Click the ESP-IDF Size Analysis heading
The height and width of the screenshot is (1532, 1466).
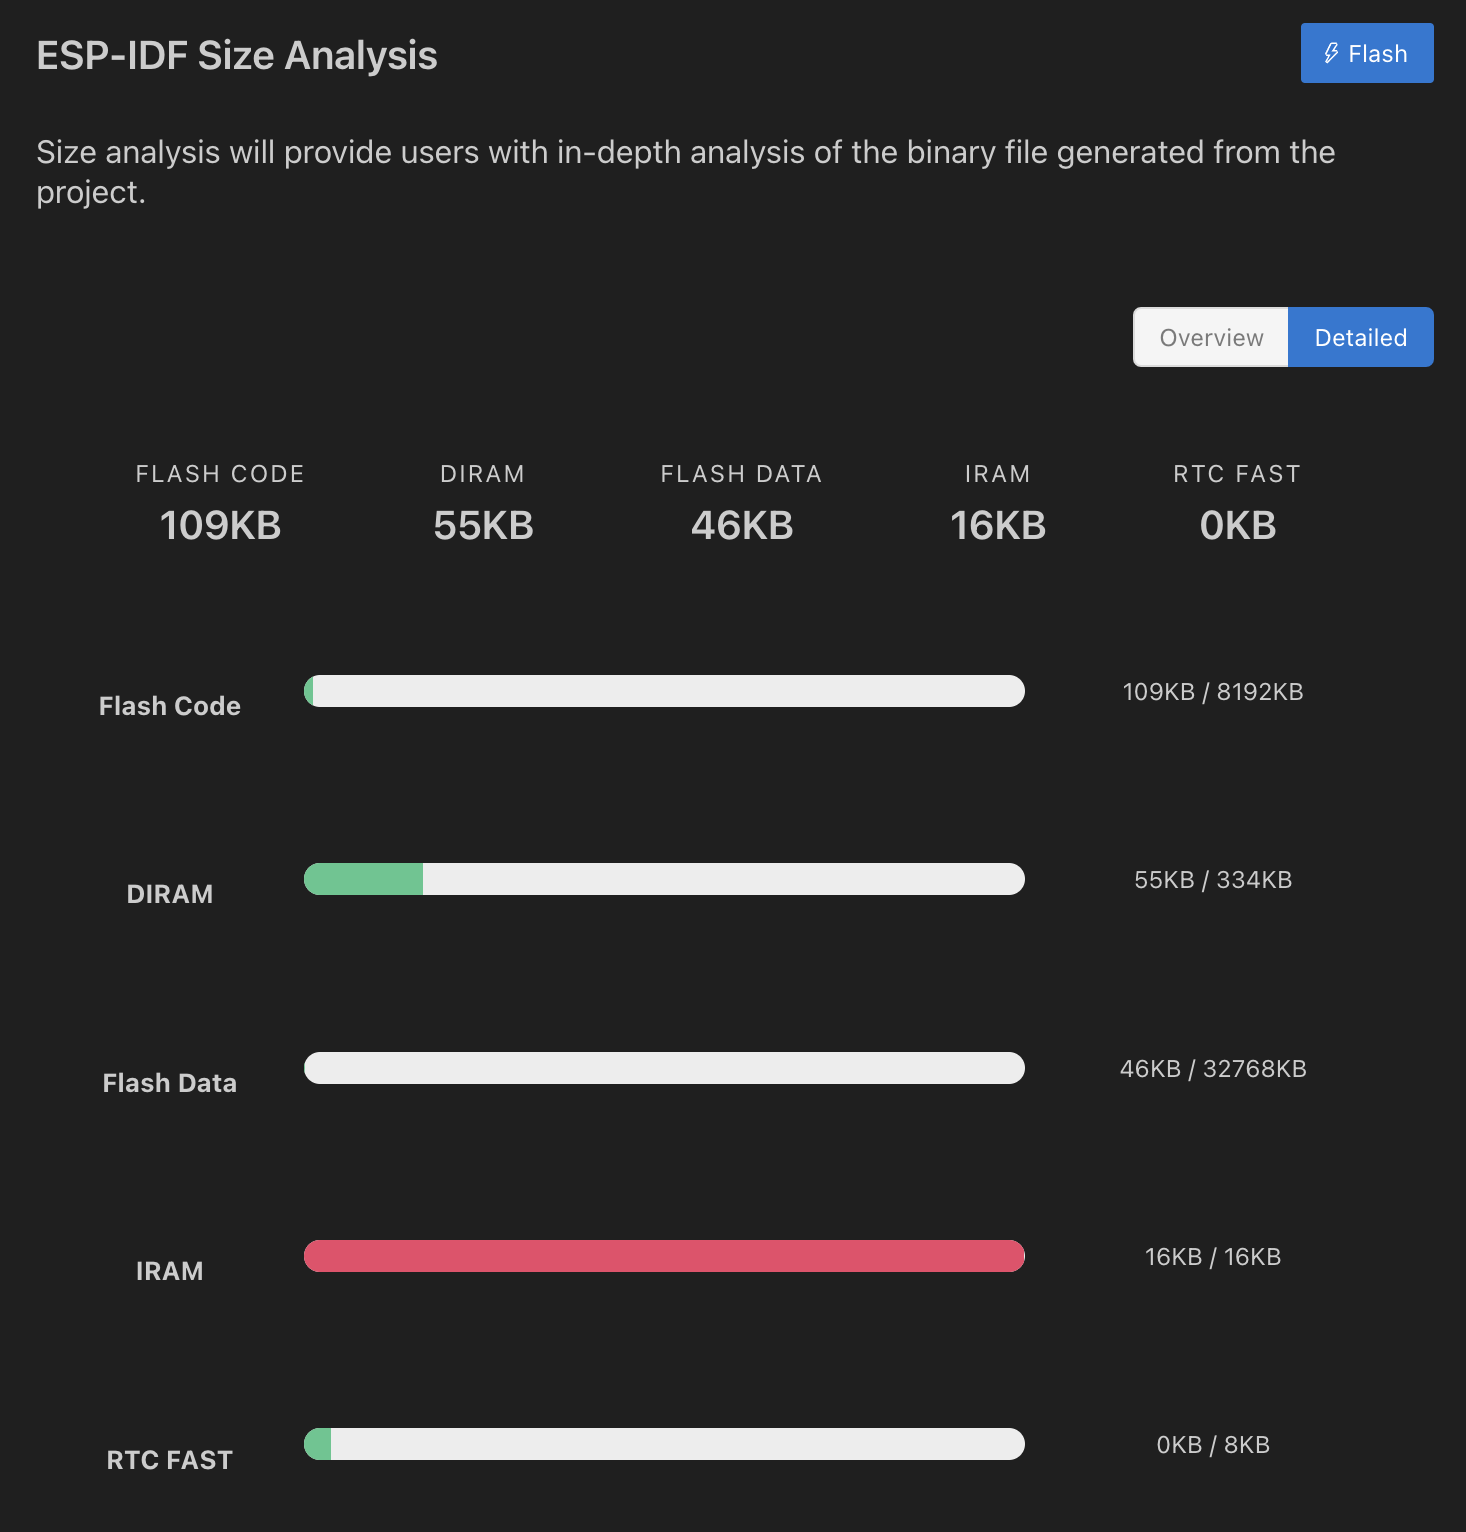coord(236,55)
